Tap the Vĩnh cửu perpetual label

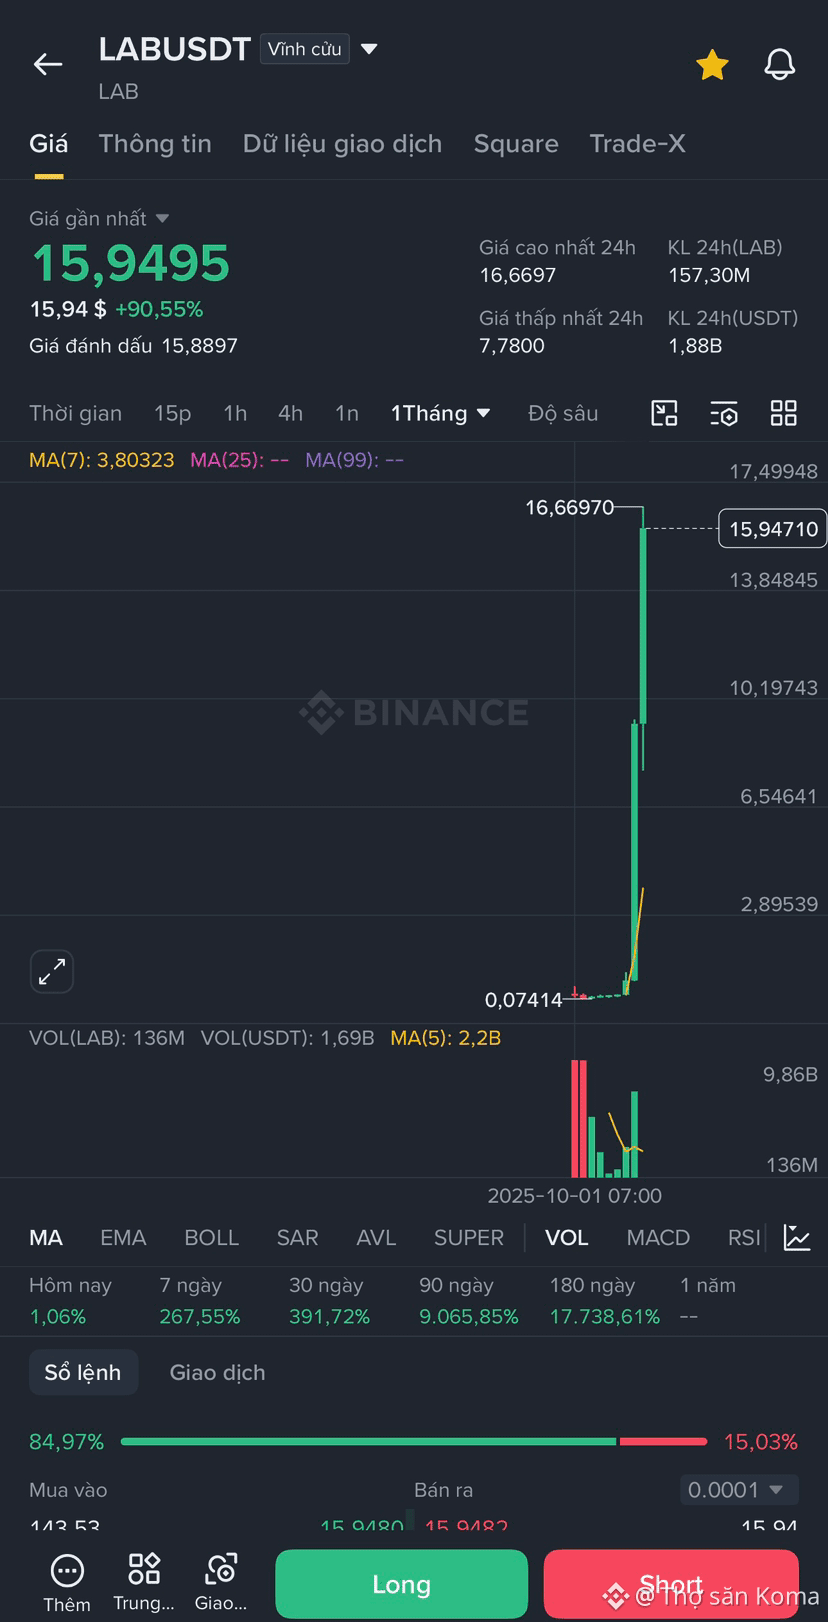[x=305, y=49]
